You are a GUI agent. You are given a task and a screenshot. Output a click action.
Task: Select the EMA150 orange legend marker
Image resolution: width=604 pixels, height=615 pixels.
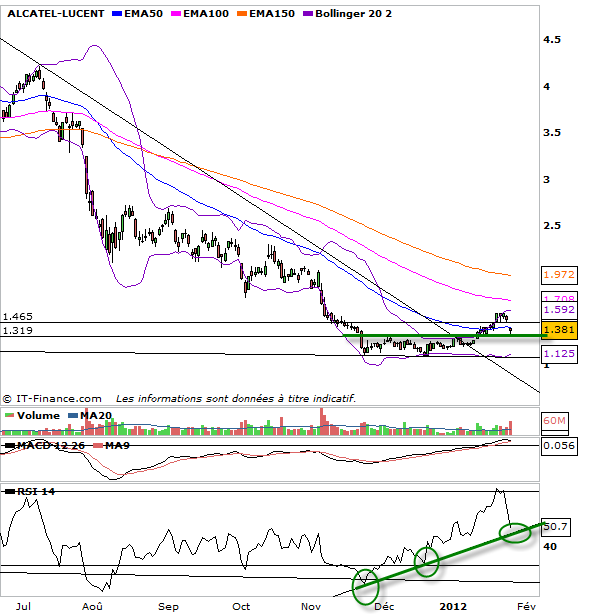(240, 16)
